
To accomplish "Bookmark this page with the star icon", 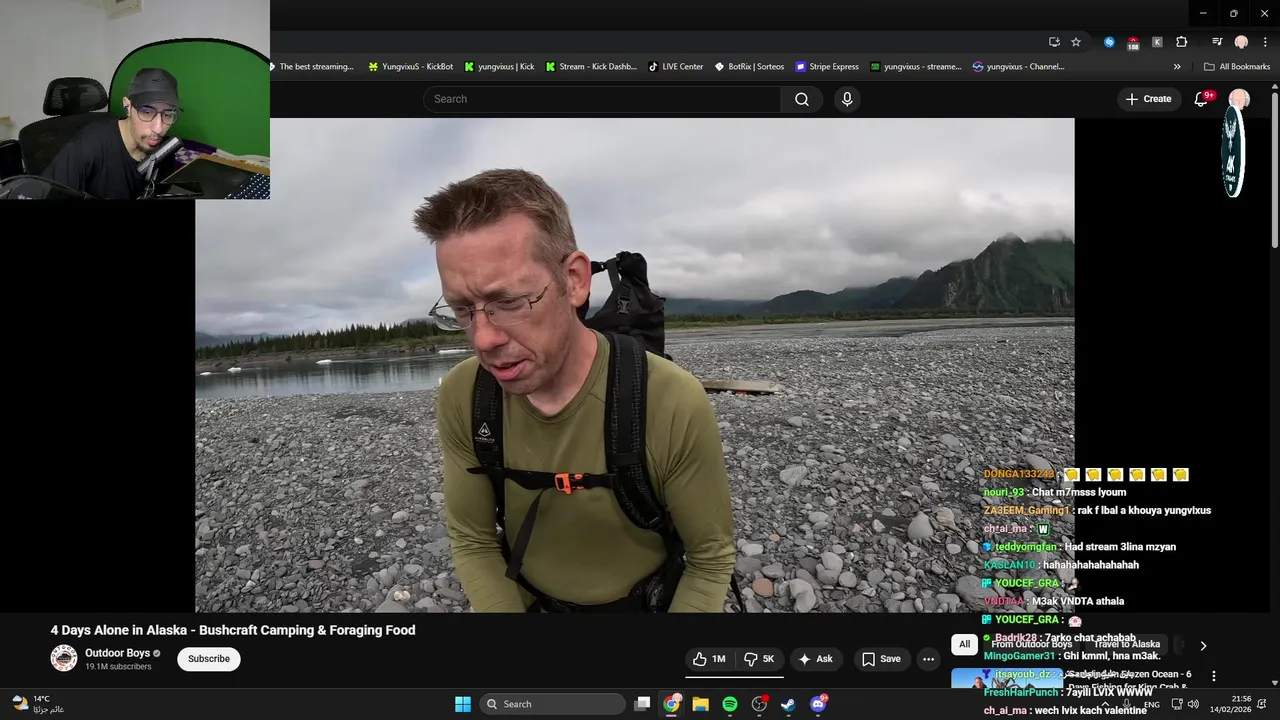I will pyautogui.click(x=1076, y=42).
